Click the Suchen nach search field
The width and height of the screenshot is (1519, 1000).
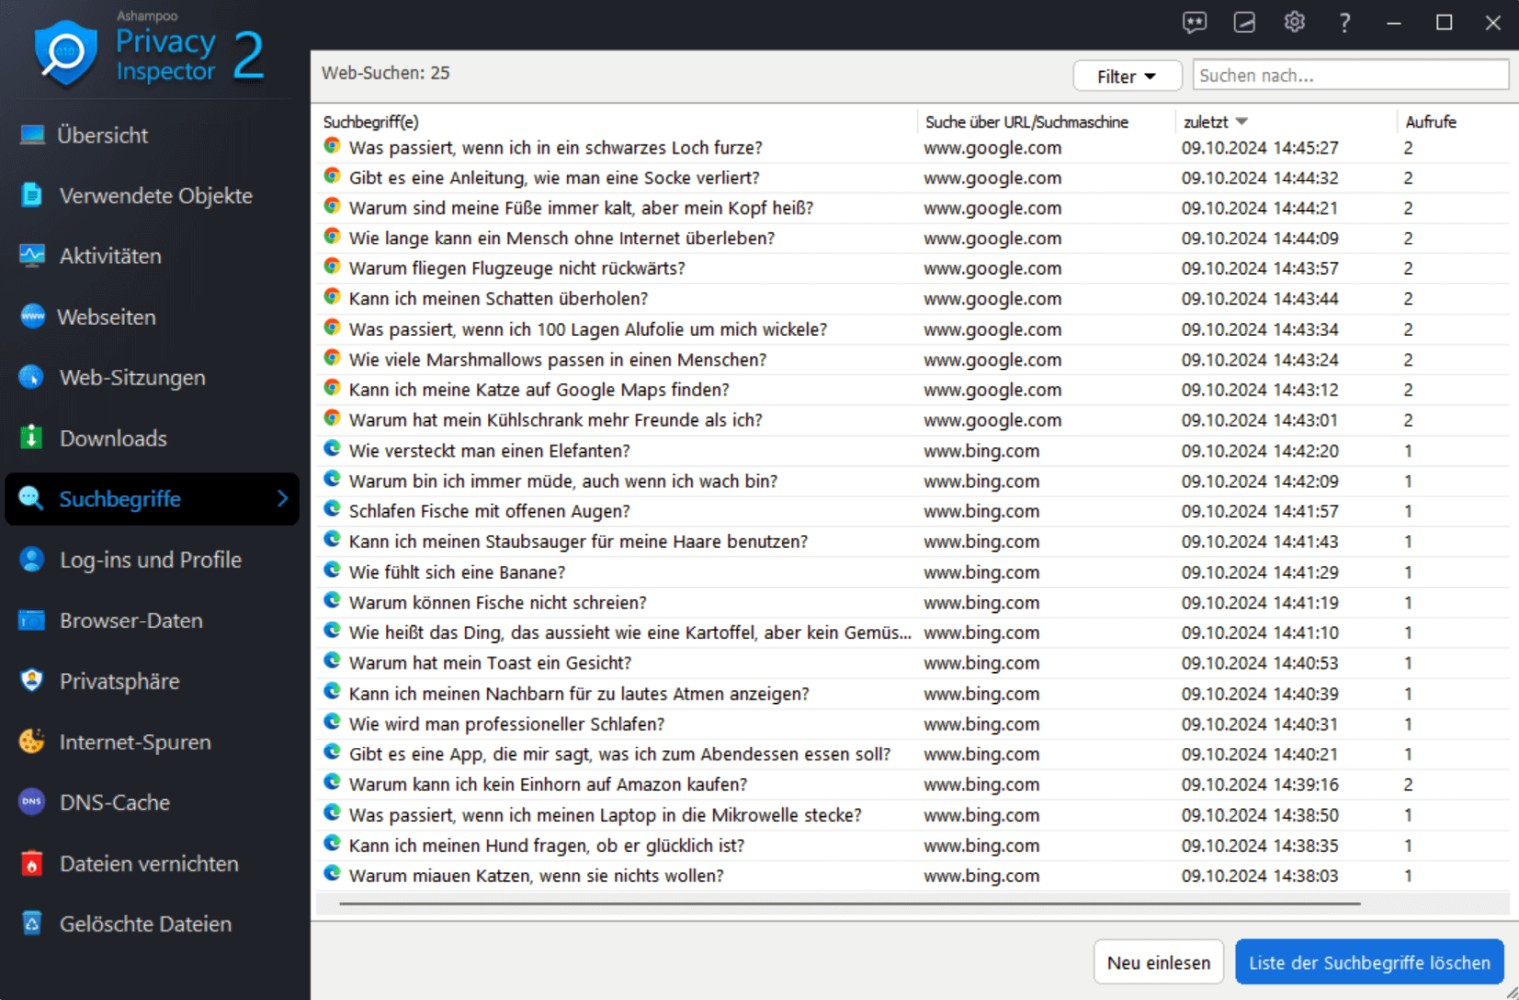coord(1349,74)
